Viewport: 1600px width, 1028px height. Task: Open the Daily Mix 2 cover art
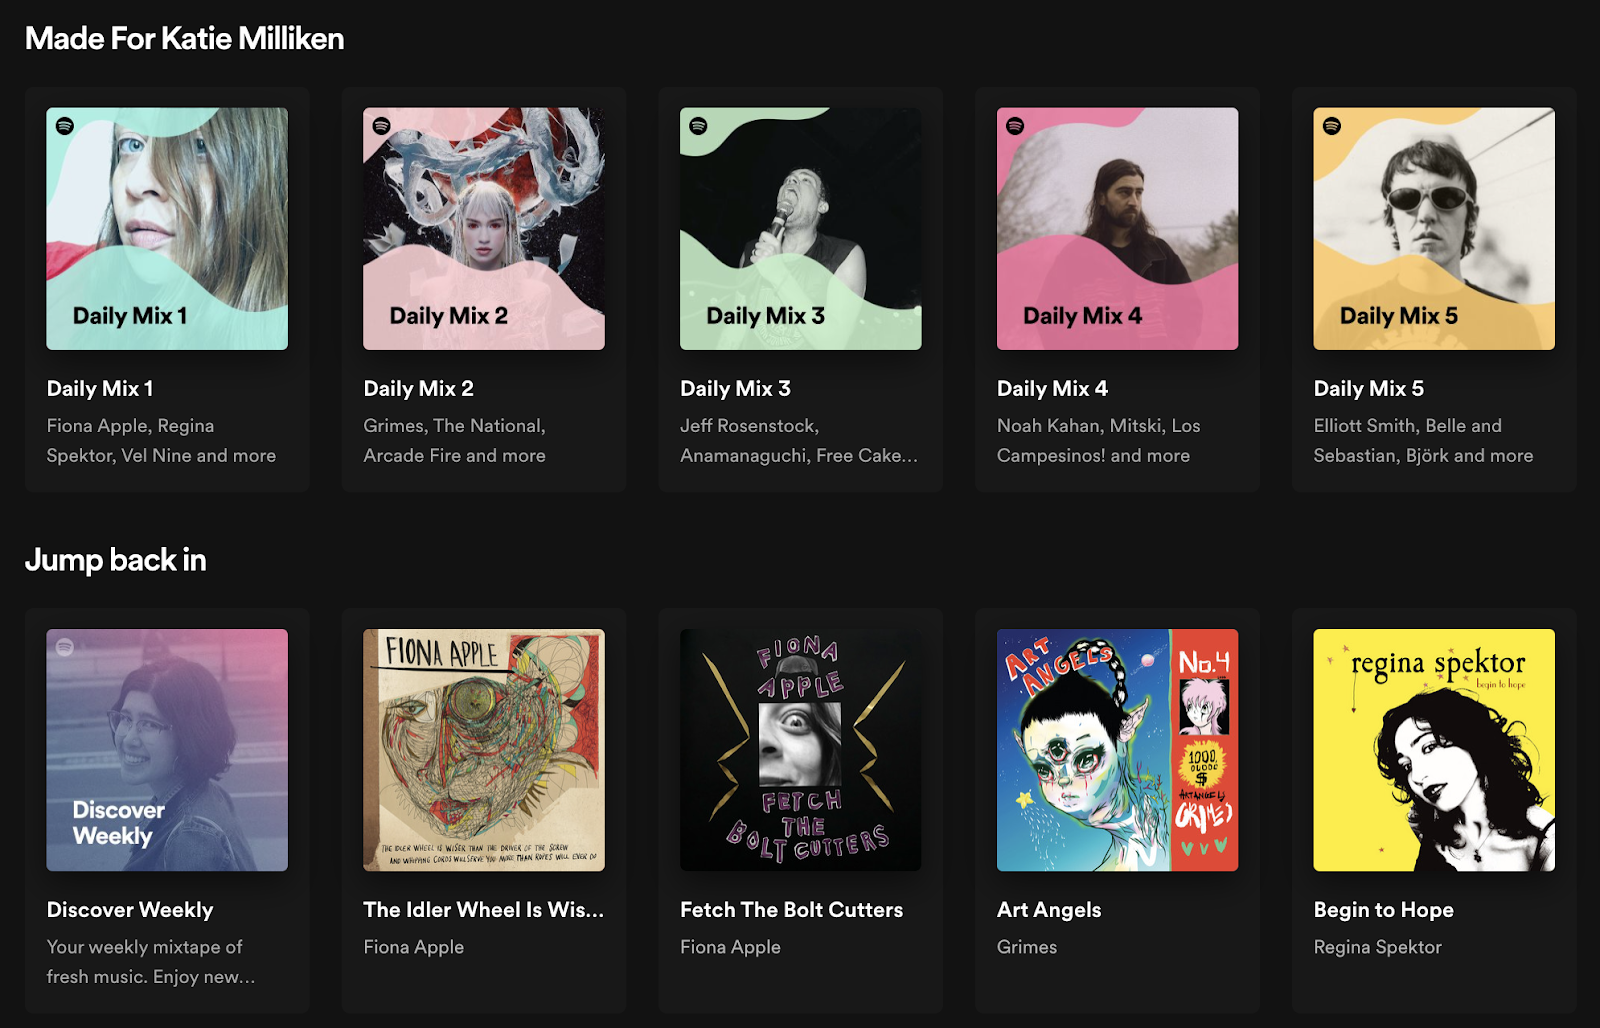point(483,228)
